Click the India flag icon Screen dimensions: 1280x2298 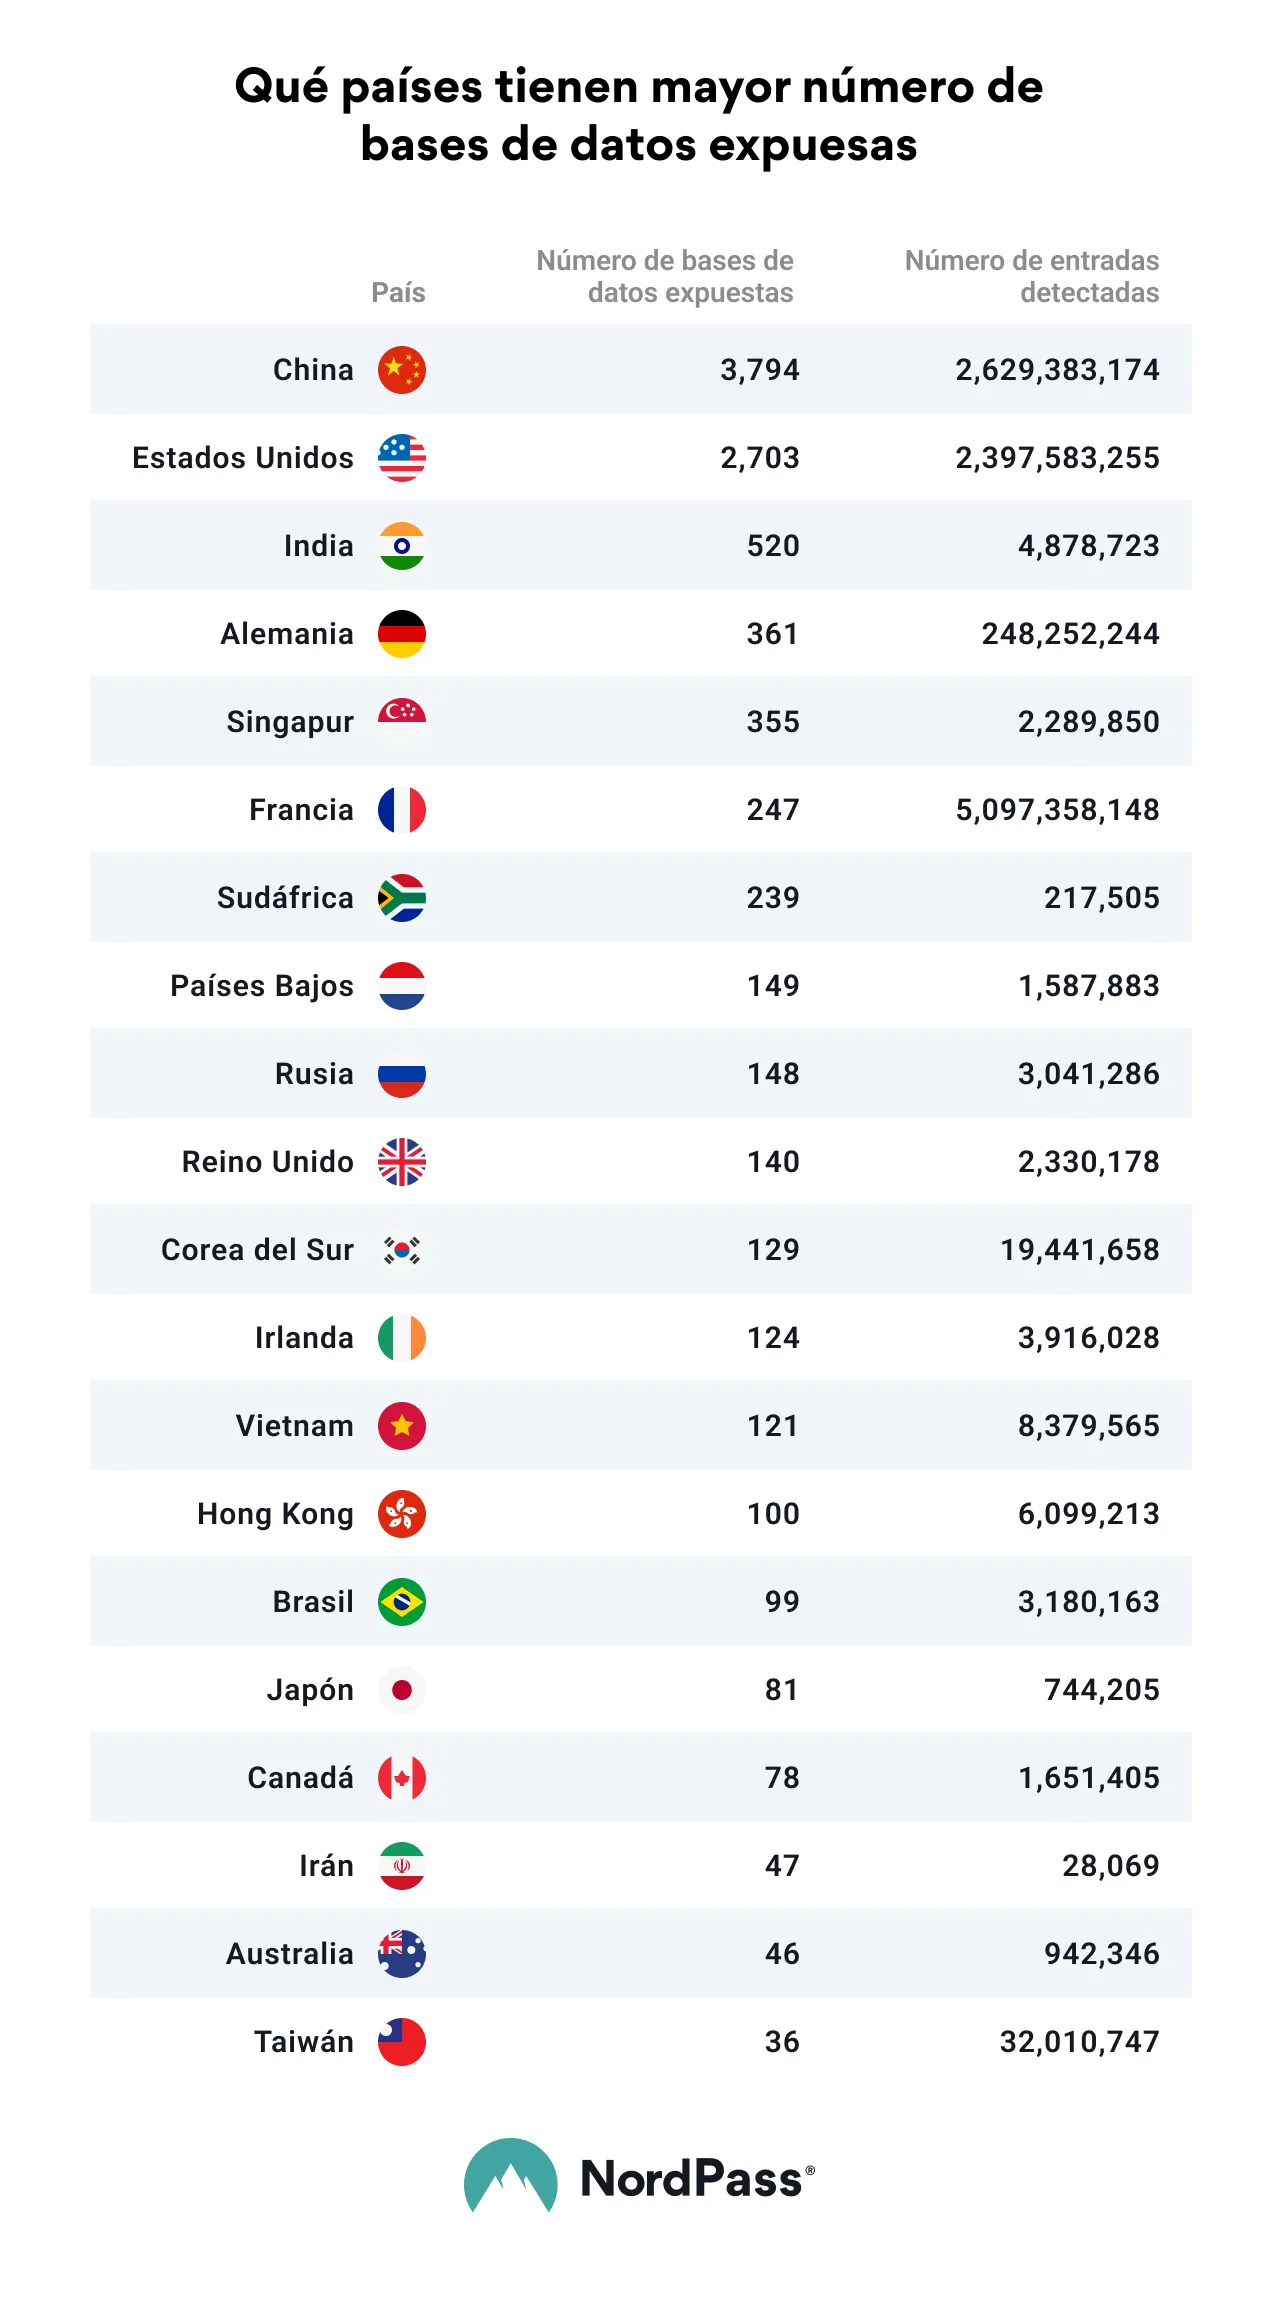coord(402,546)
